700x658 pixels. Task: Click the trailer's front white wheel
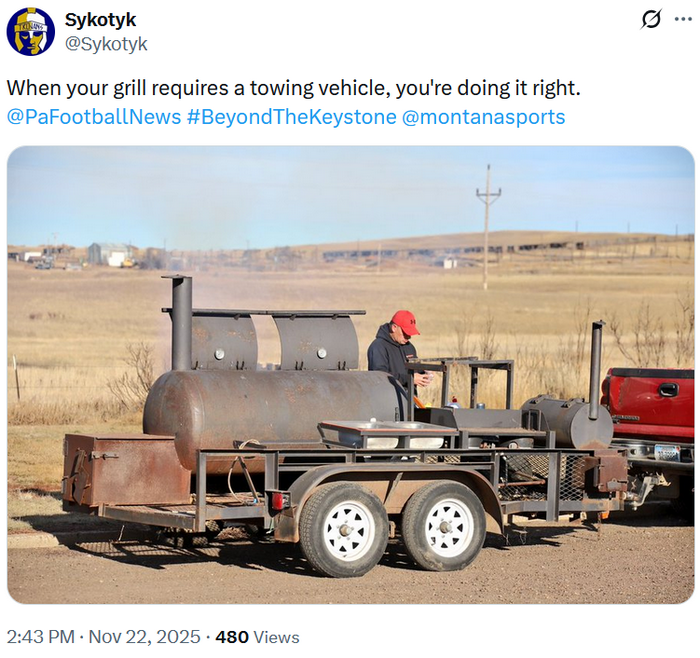coord(445,526)
